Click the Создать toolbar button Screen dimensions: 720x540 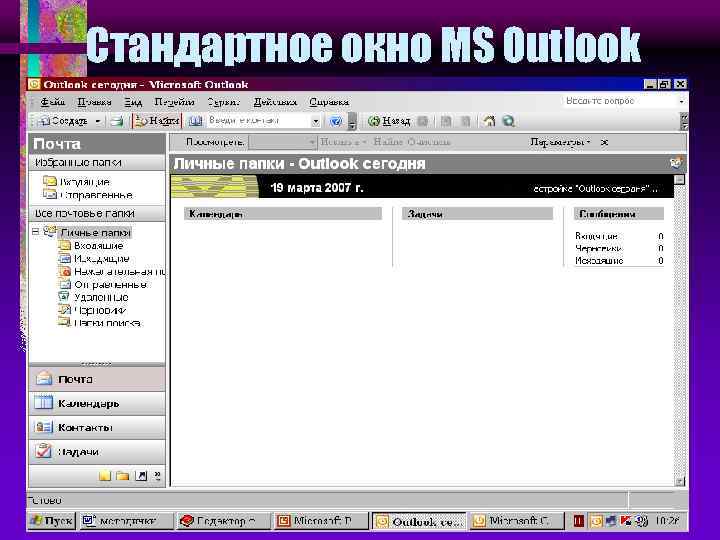pos(64,121)
